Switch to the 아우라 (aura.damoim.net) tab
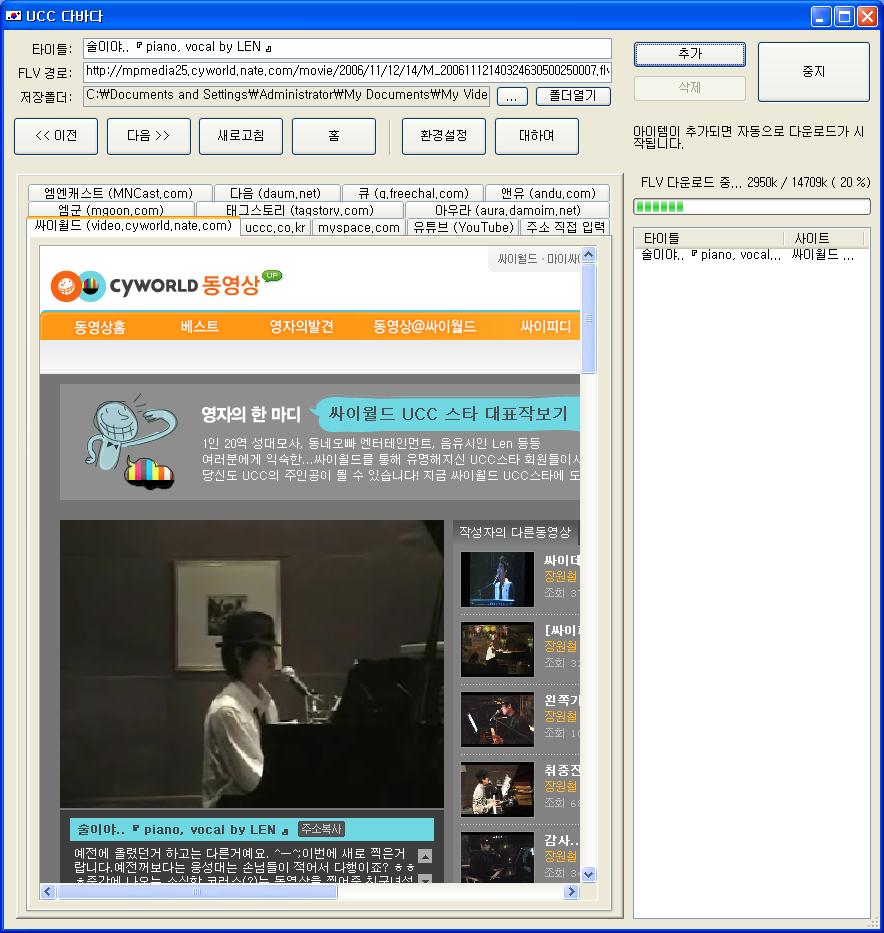Image resolution: width=884 pixels, height=933 pixels. click(507, 209)
